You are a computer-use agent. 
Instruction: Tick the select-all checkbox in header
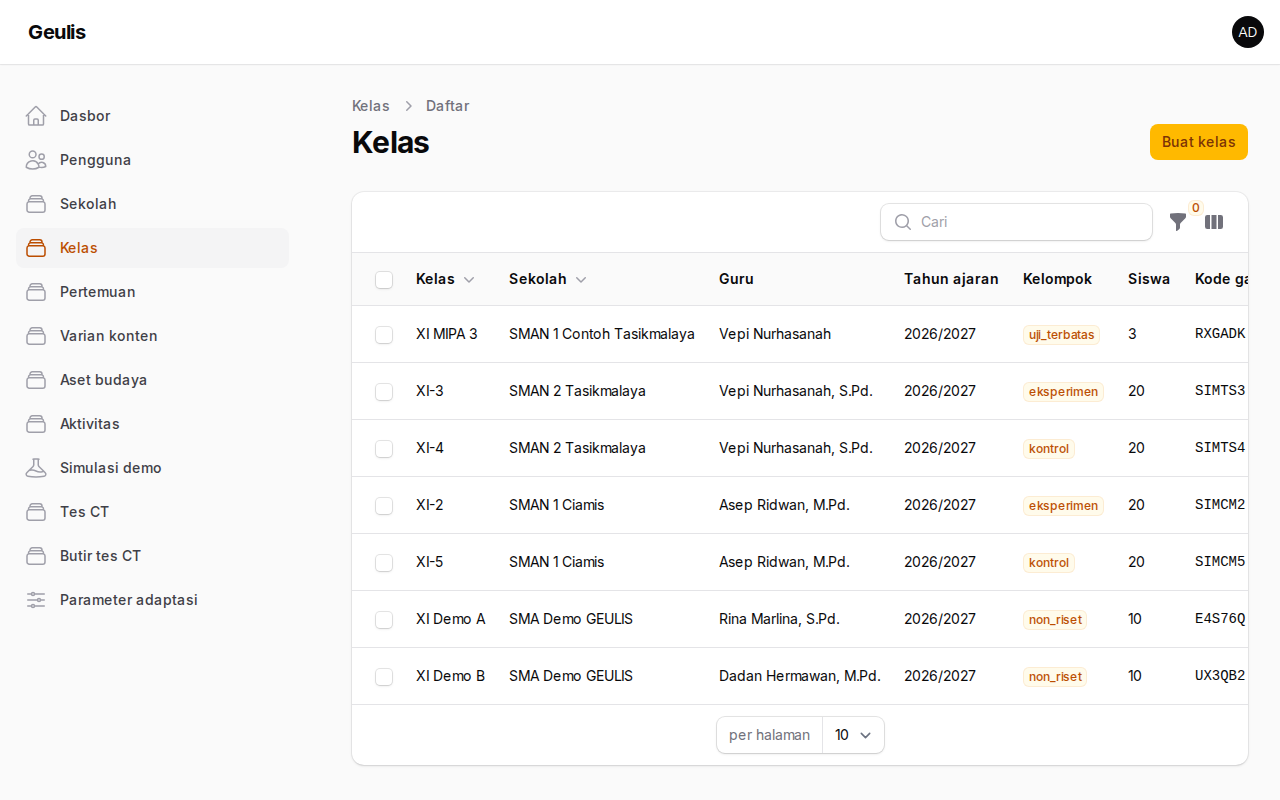(x=384, y=280)
